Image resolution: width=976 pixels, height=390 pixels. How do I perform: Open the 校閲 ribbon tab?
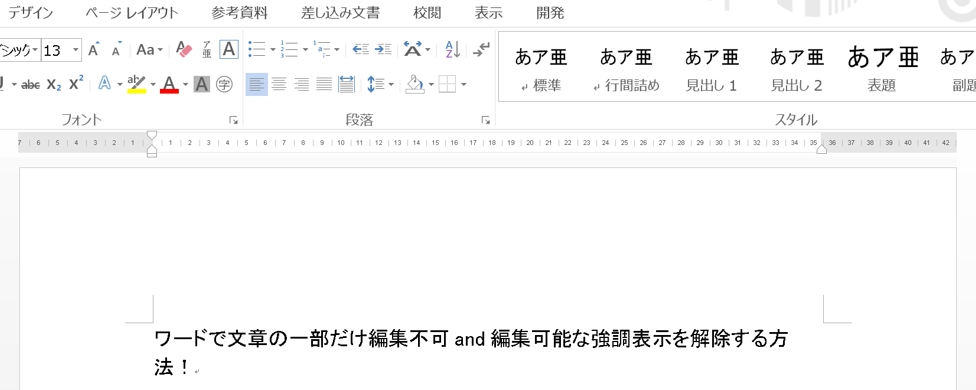[x=427, y=12]
